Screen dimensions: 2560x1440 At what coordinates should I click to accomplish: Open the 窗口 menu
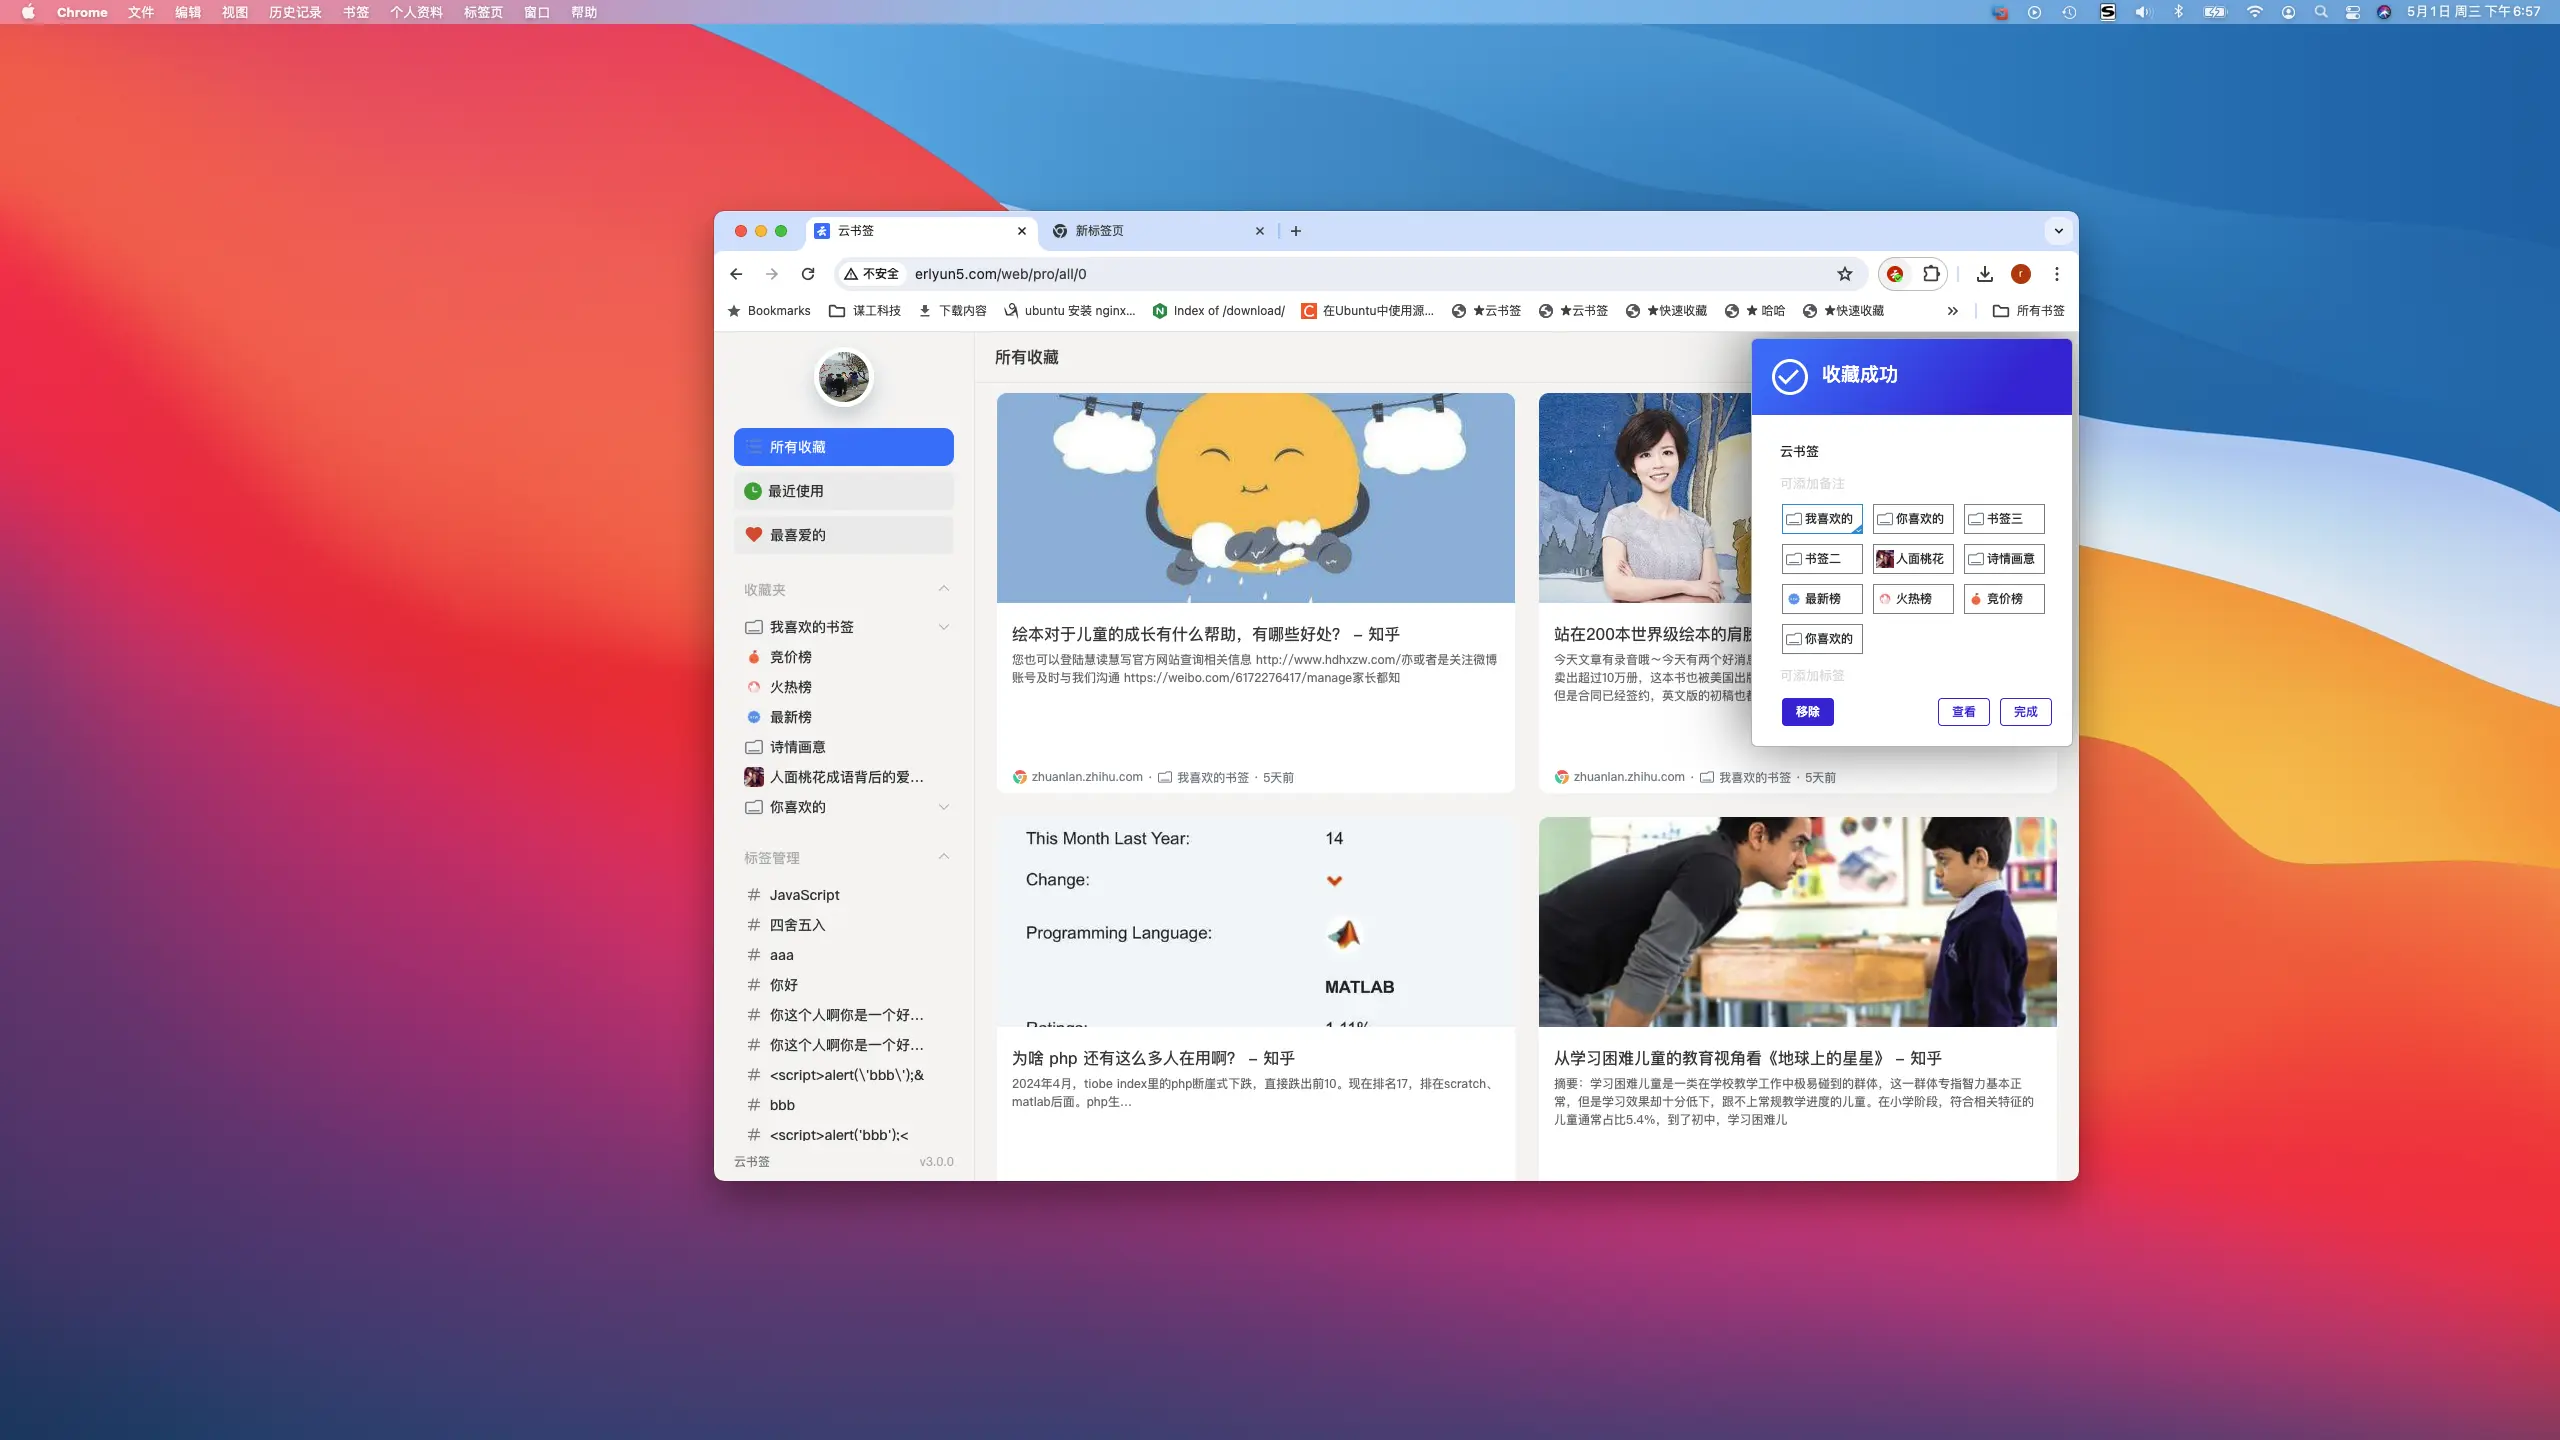[537, 12]
